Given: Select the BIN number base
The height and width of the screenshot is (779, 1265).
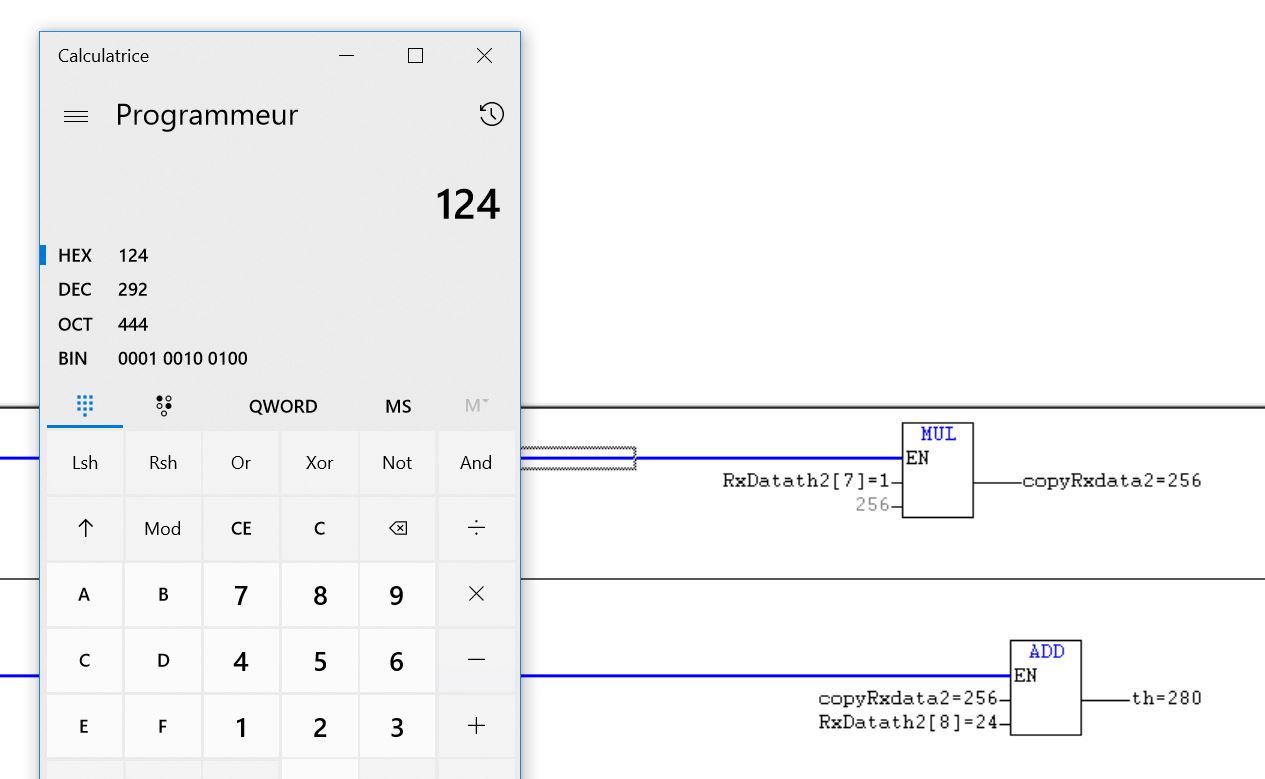Looking at the screenshot, I should [x=73, y=358].
